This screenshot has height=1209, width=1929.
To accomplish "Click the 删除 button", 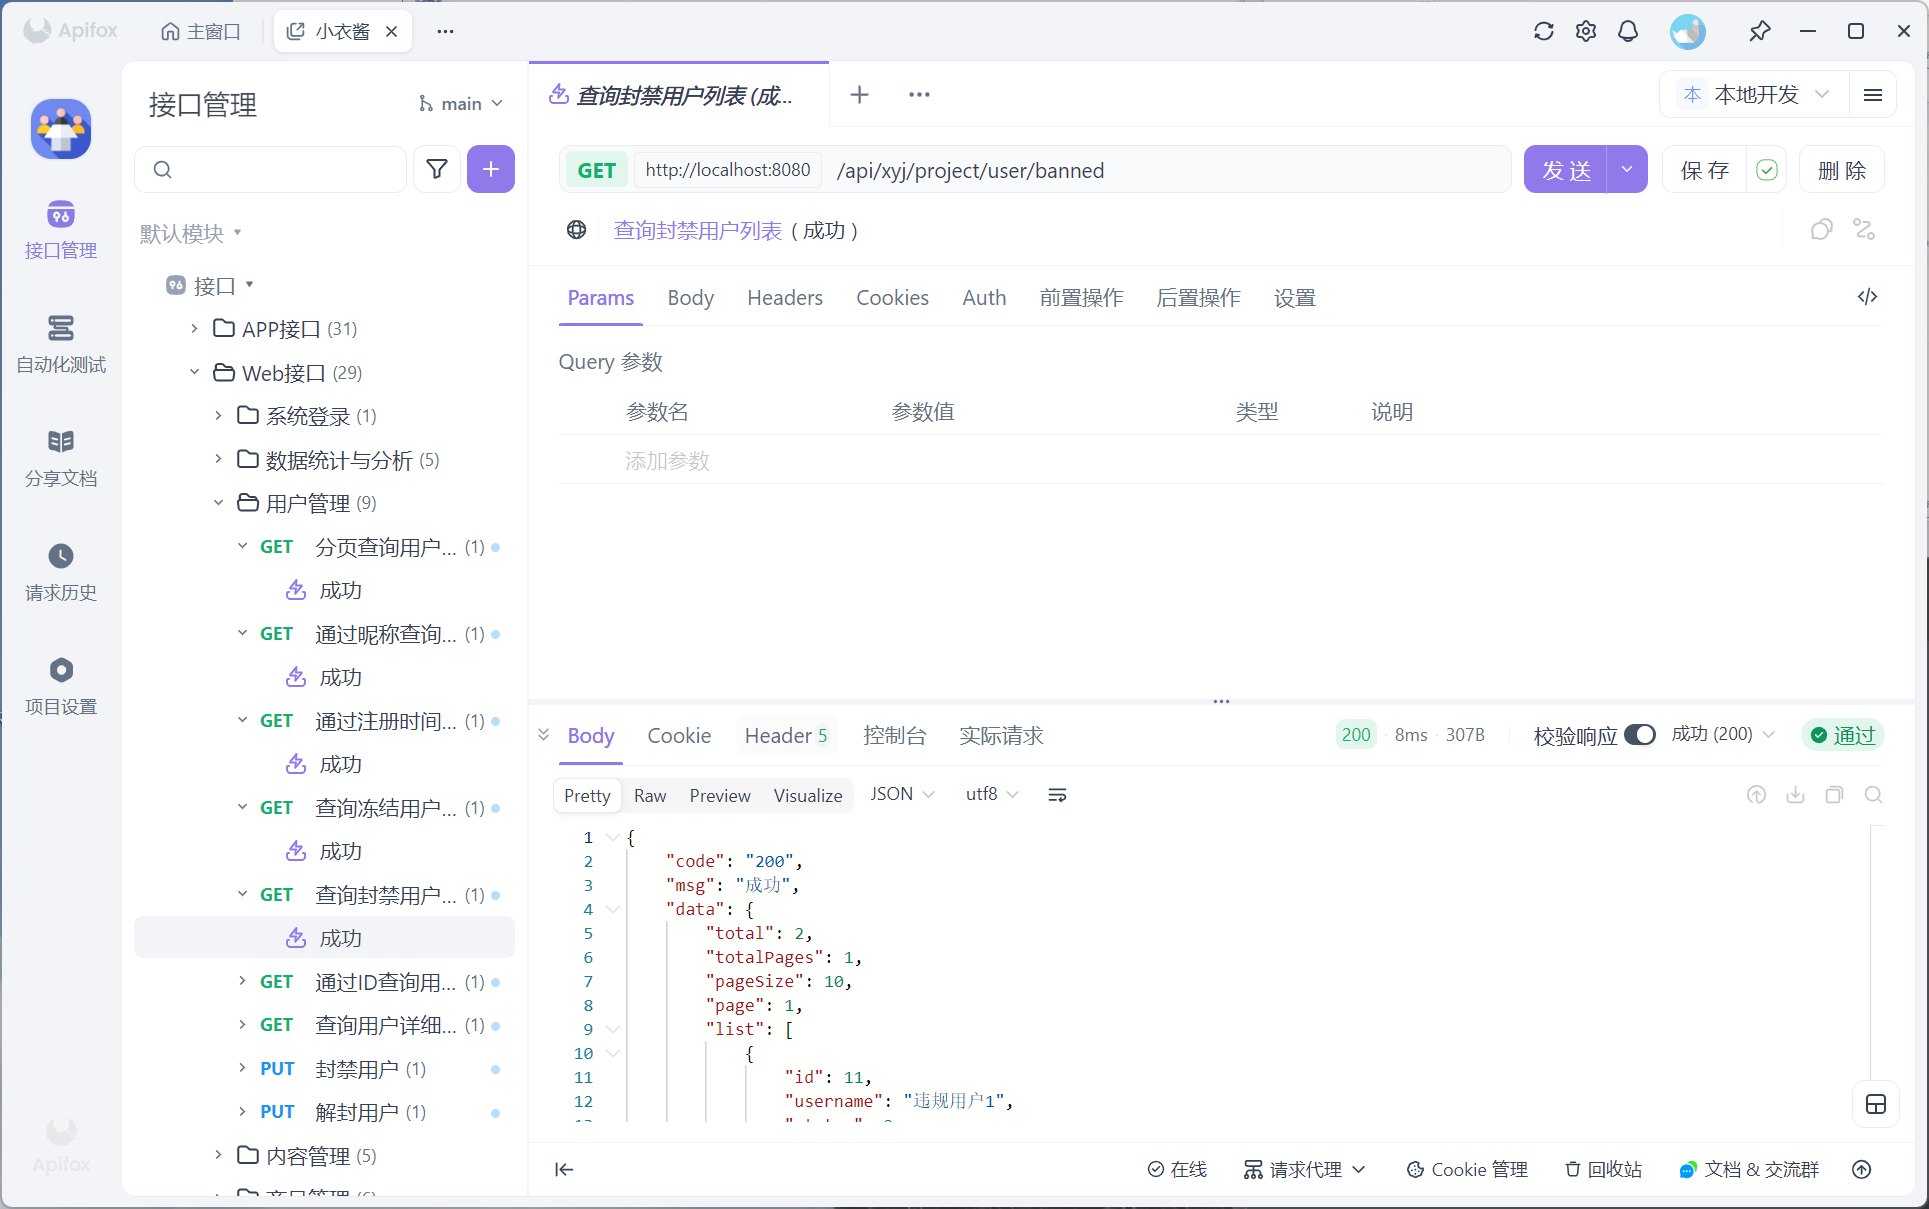I will (x=1841, y=170).
